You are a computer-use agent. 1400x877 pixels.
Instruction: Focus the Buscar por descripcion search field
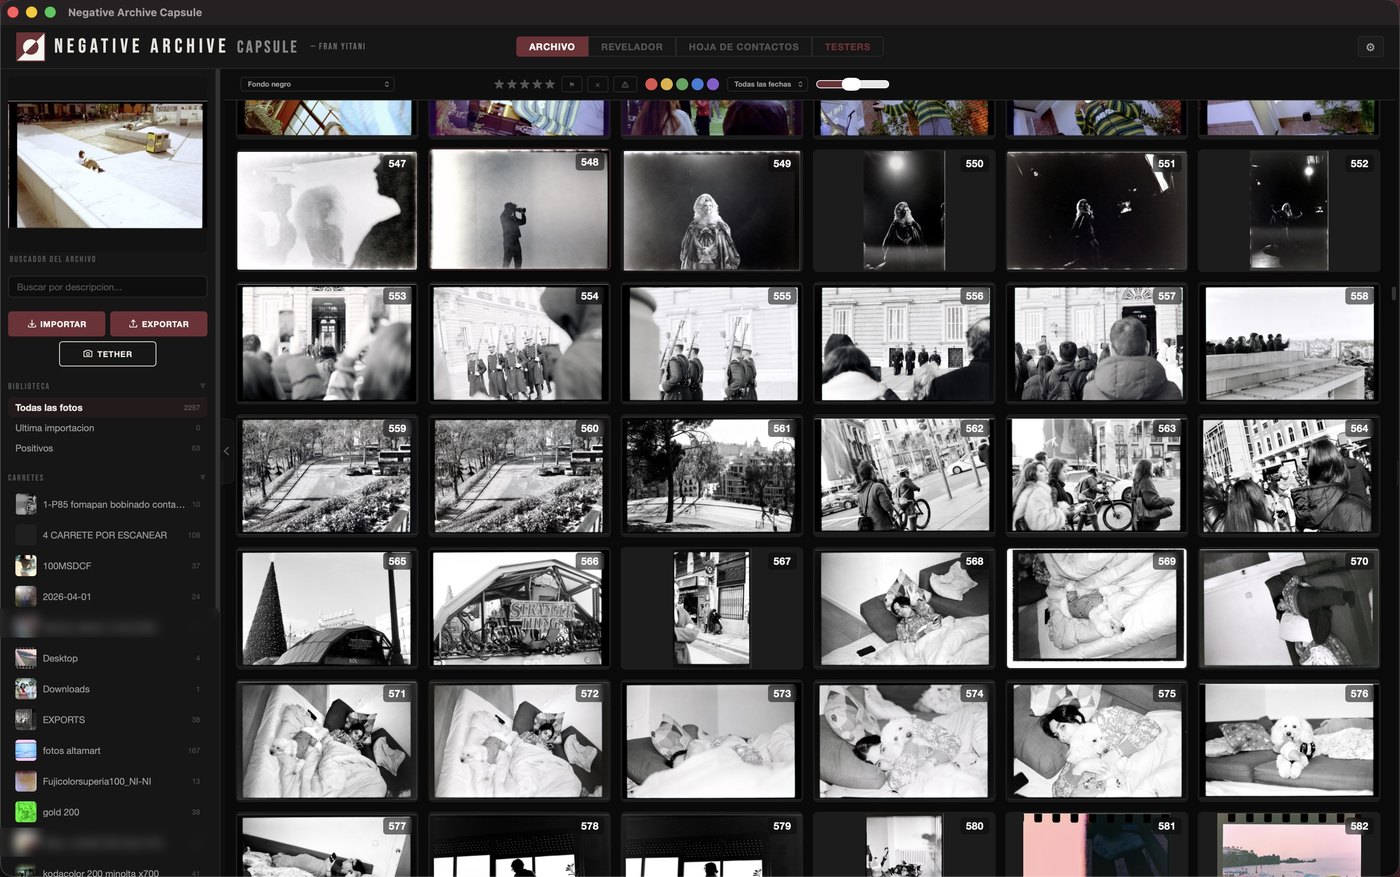tap(108, 287)
